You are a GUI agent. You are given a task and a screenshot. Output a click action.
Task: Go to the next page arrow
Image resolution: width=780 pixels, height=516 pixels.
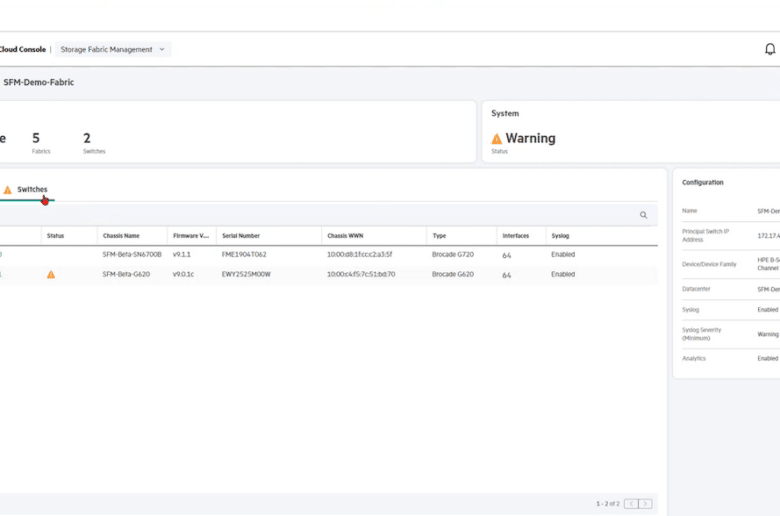645,504
